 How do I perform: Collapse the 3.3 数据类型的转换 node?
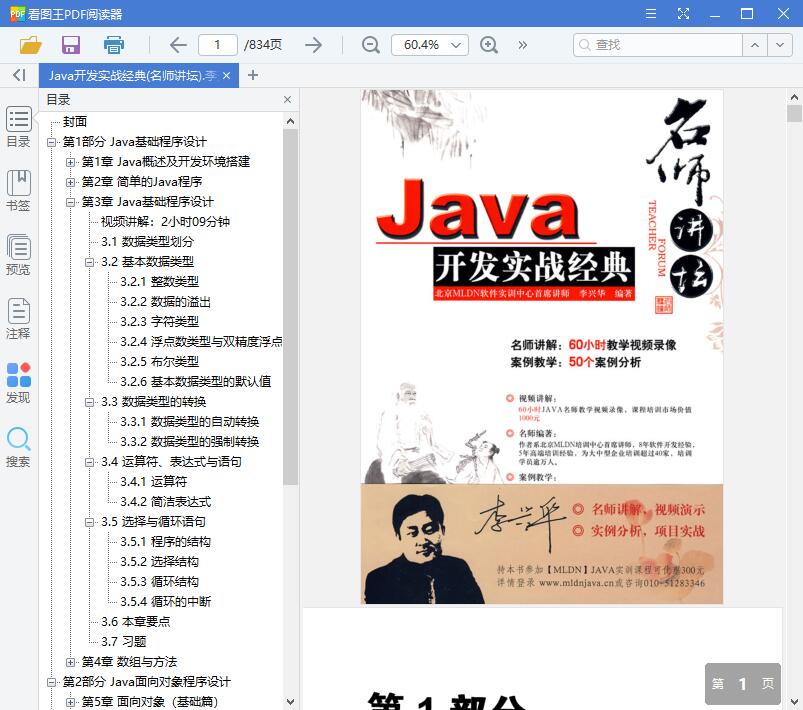(x=89, y=402)
